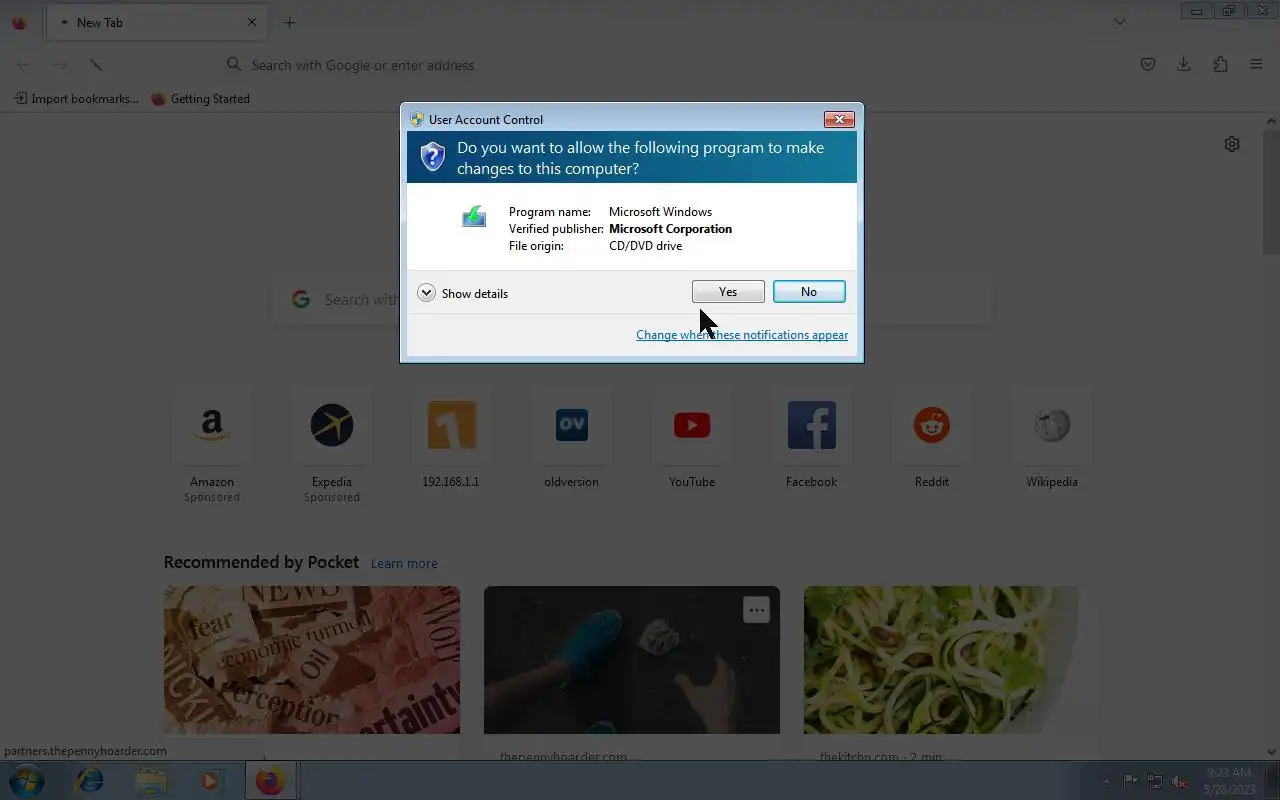Close the New Tab tab
The height and width of the screenshot is (800, 1280).
(x=252, y=22)
